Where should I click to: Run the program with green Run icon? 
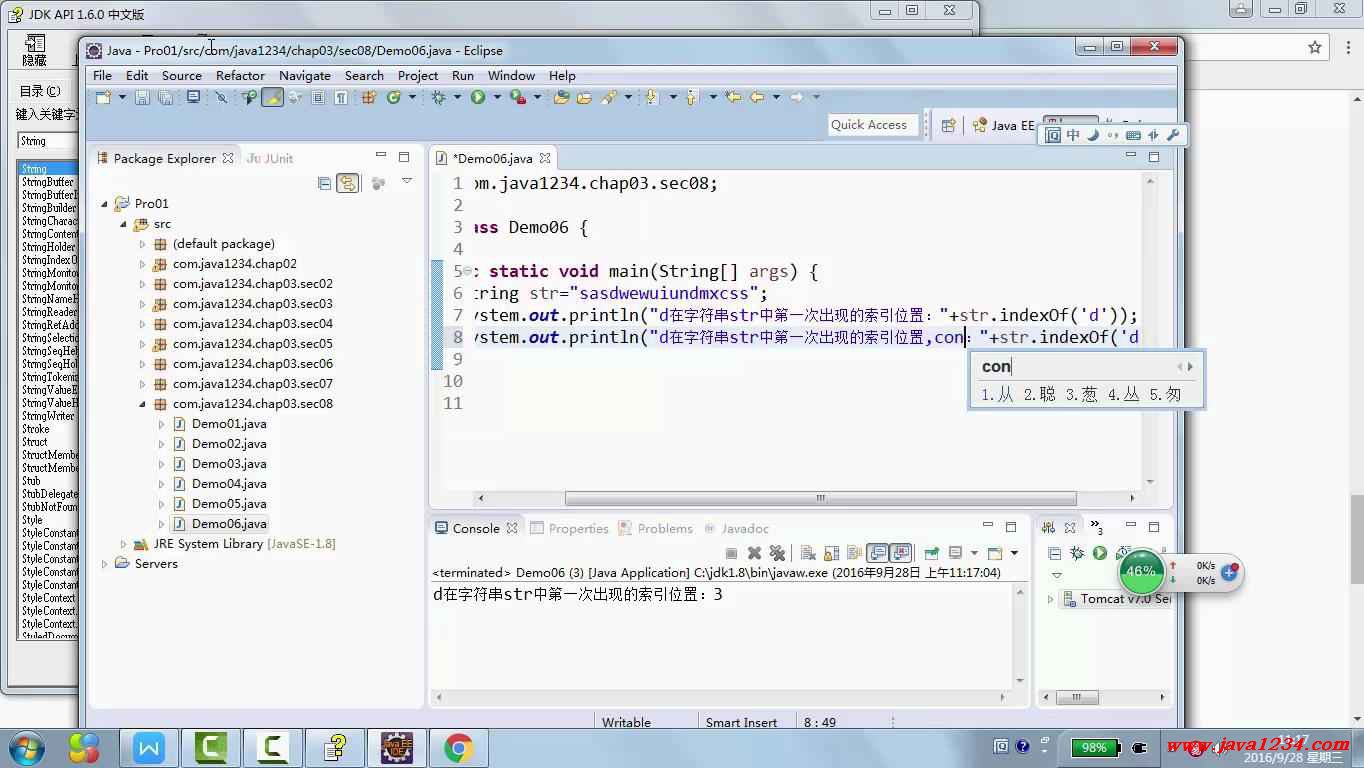point(478,97)
